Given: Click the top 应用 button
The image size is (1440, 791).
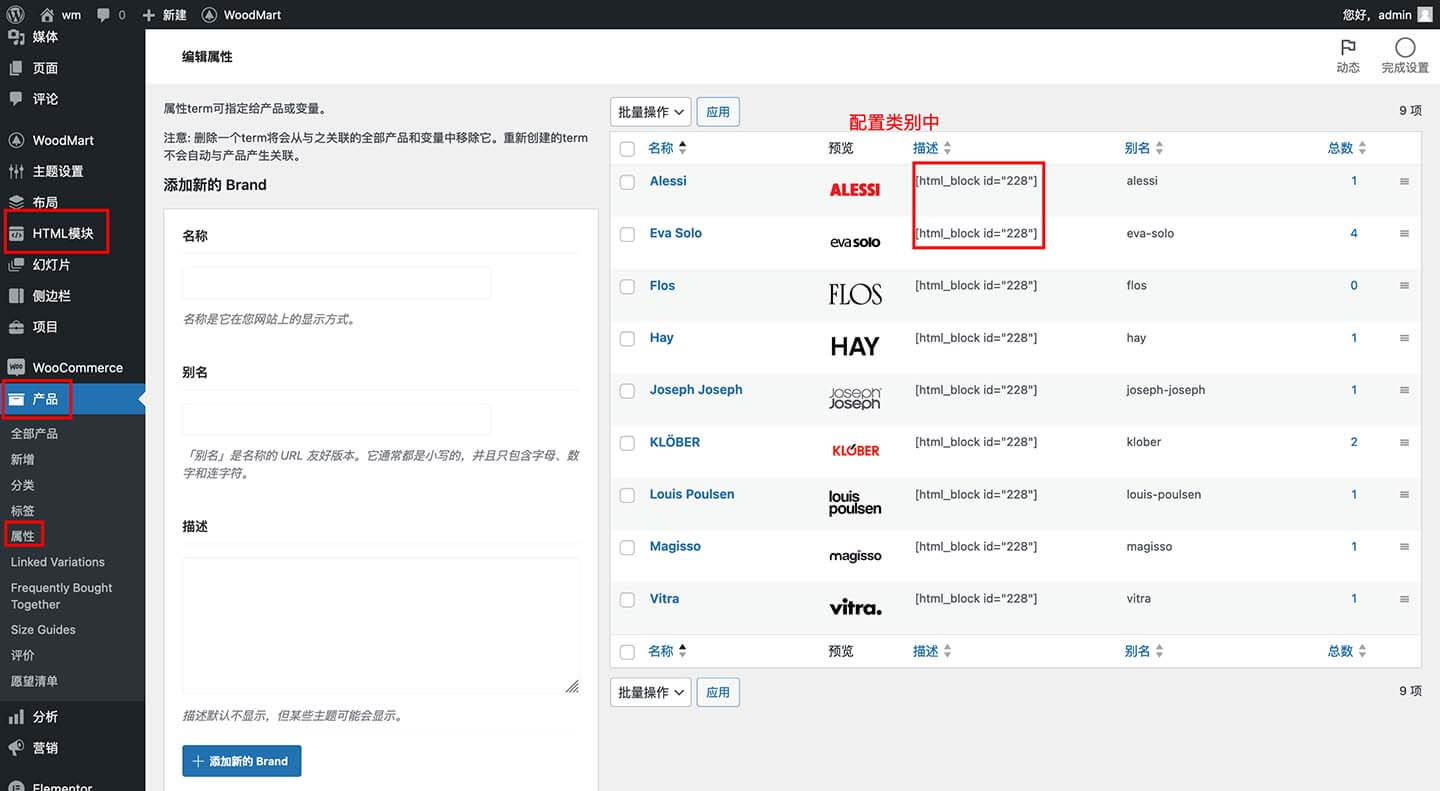Looking at the screenshot, I should (x=718, y=112).
